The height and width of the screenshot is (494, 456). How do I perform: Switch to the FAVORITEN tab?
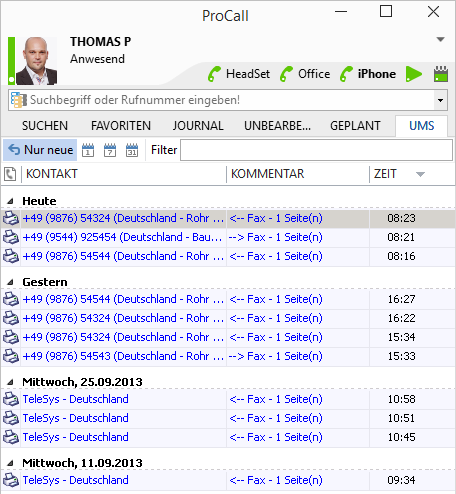click(121, 126)
